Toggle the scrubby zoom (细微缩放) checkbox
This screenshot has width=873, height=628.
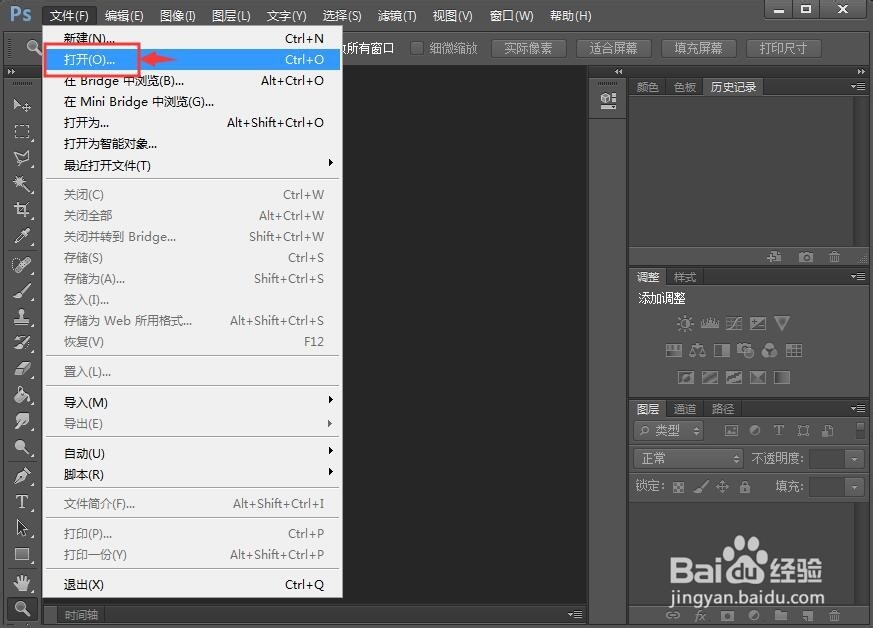pos(416,48)
